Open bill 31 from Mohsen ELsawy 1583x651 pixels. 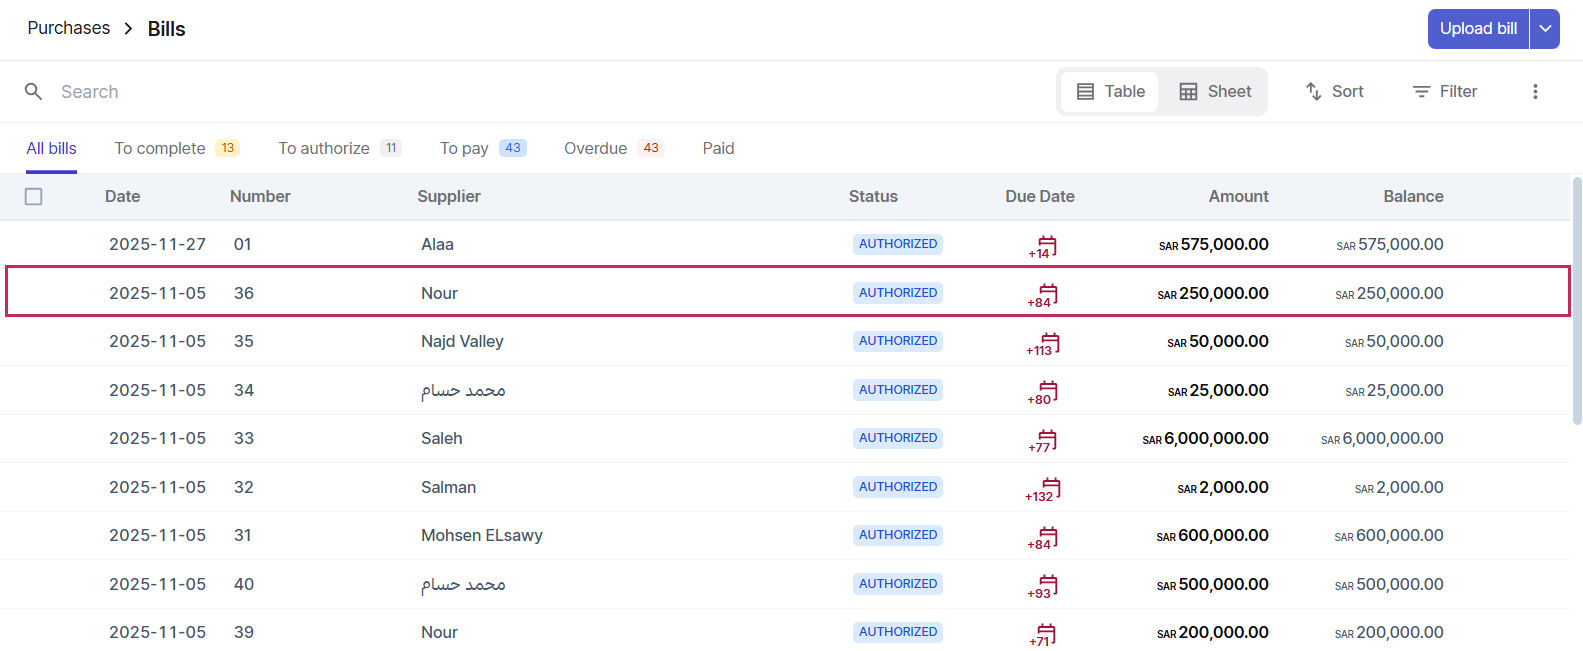point(481,536)
